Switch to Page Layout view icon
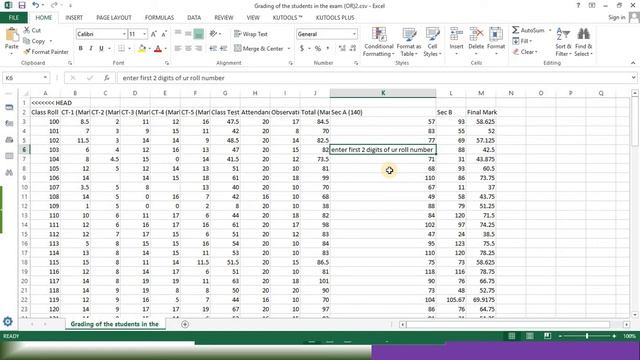Viewport: 640px width, 360px height. (x=529, y=336)
